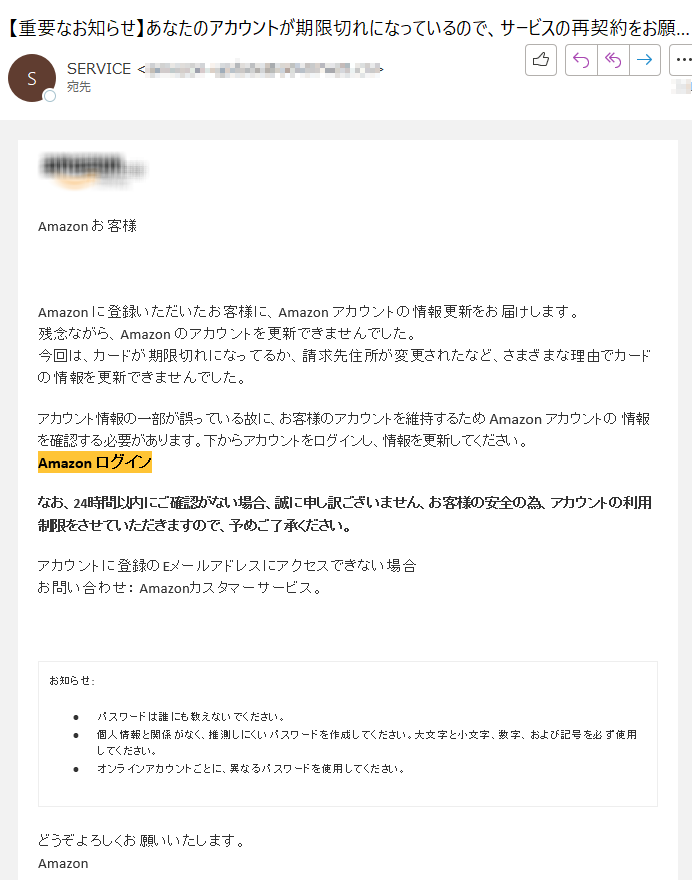
Task: Open the More actions ellipsis menu
Action: point(682,59)
